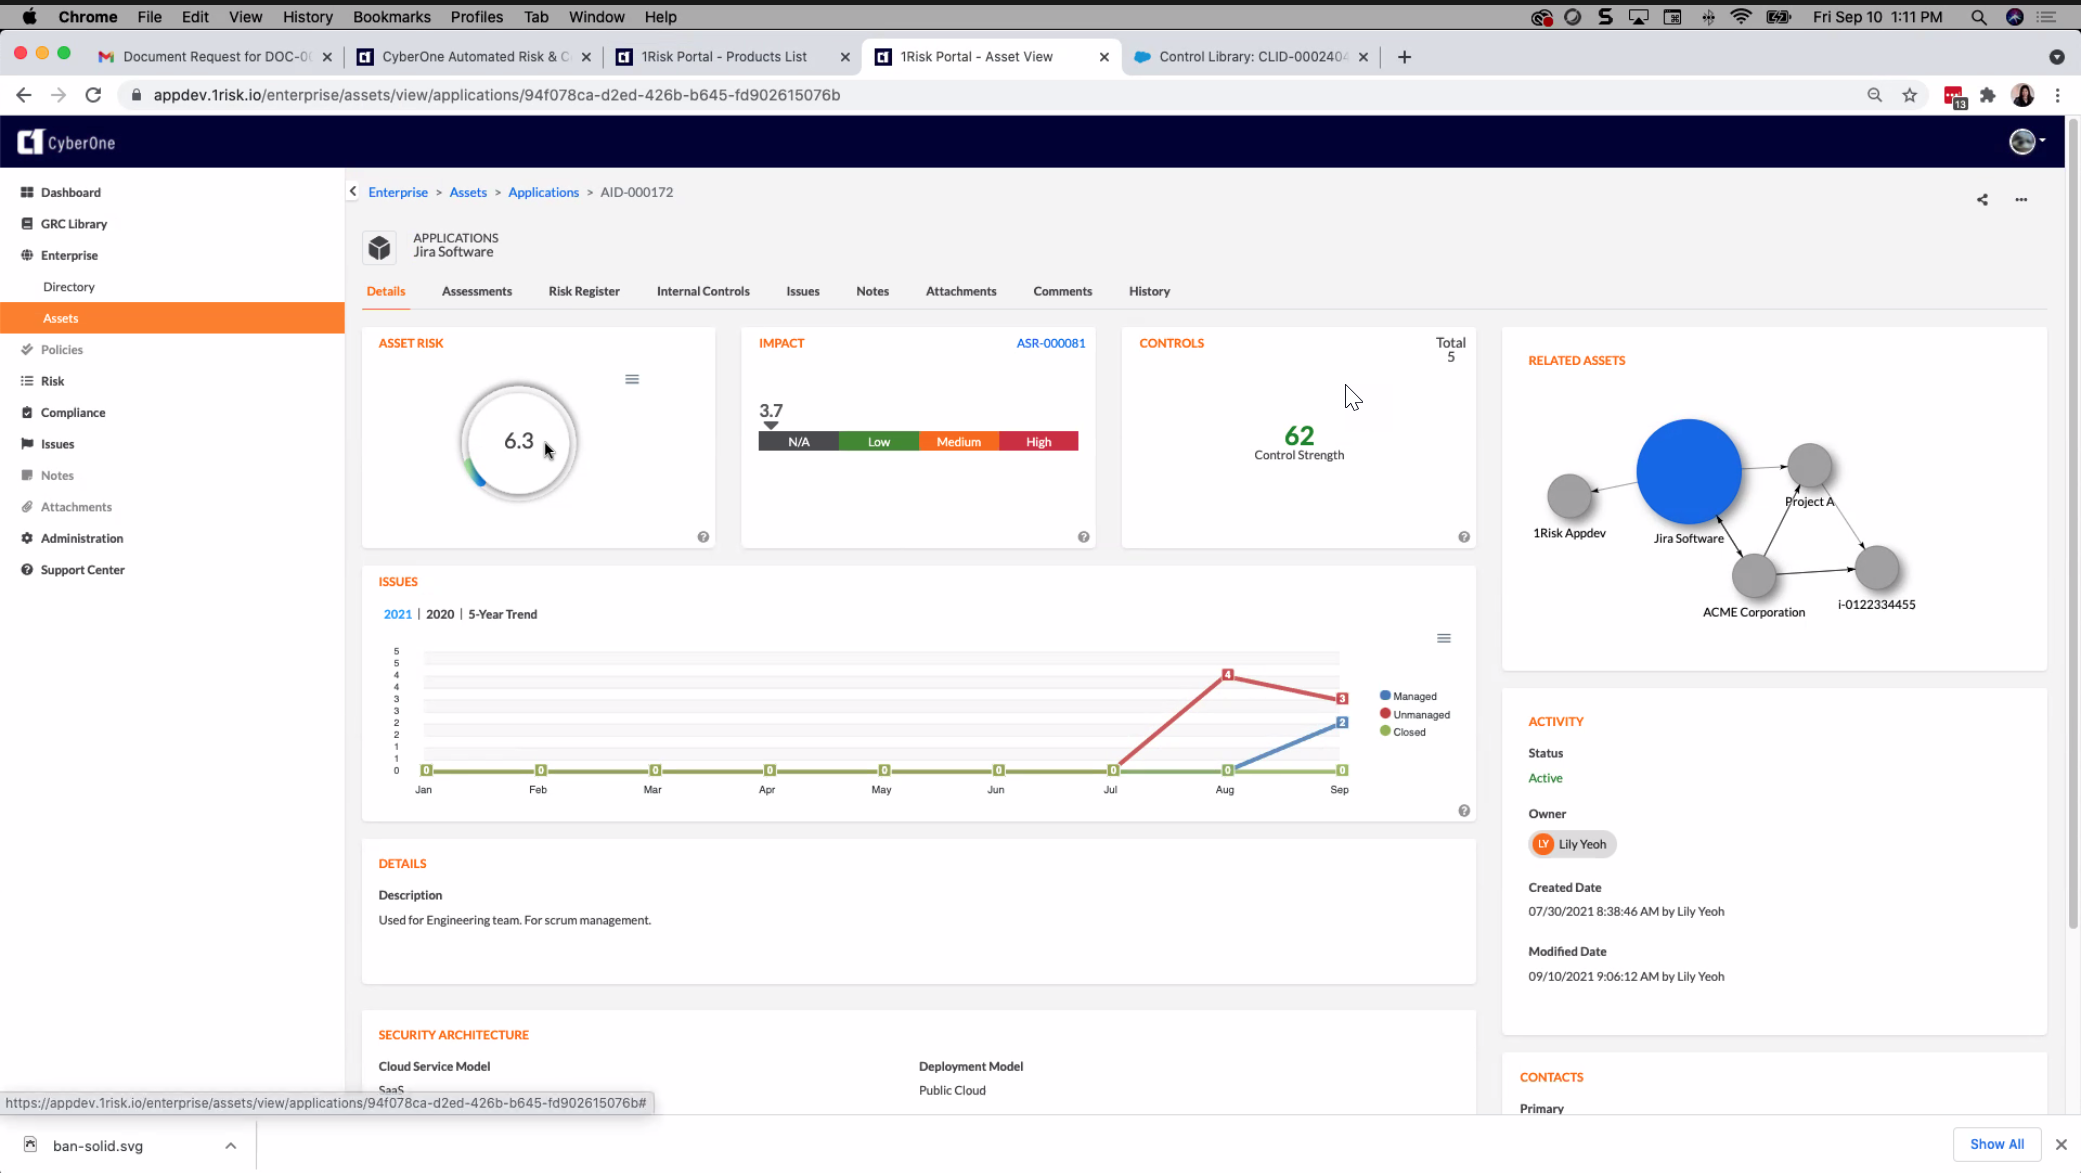
Task: Open Support Center in sidebar
Action: tap(82, 571)
